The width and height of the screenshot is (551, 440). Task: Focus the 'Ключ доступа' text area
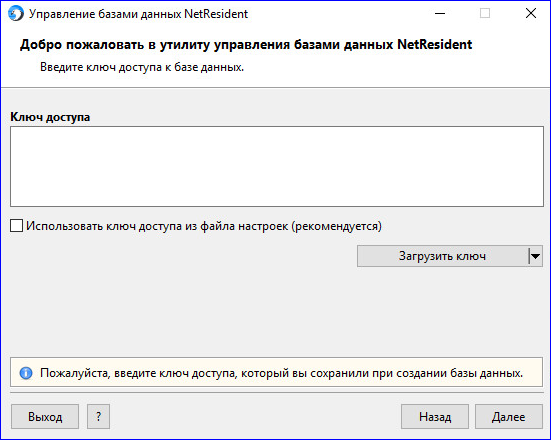pos(277,167)
